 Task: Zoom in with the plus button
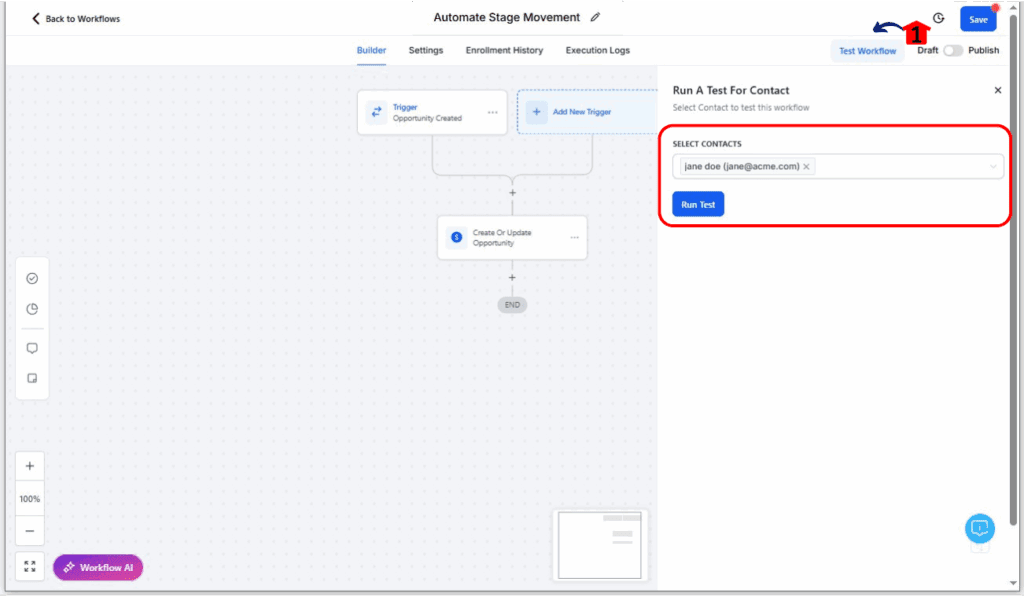[30, 466]
